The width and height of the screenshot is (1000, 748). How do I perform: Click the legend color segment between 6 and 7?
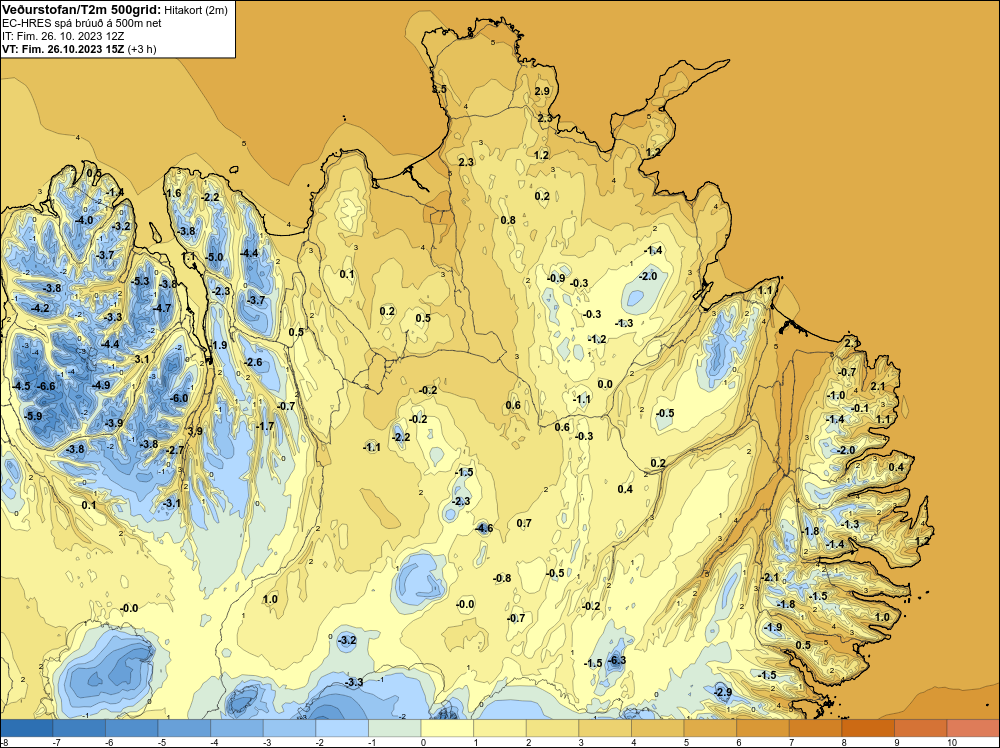[x=763, y=728]
